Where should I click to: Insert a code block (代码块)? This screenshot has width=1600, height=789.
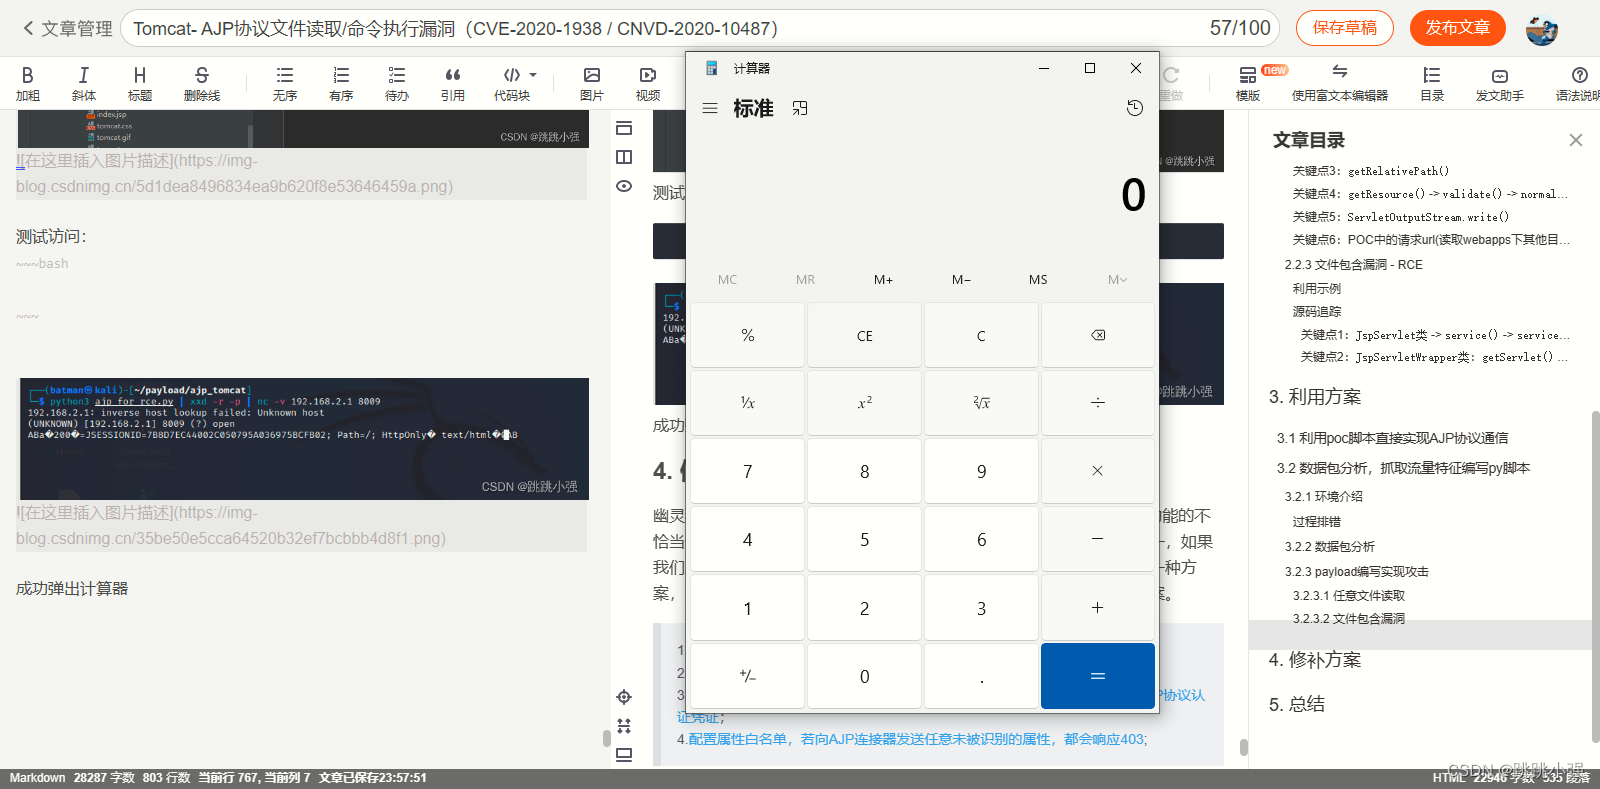[x=512, y=84]
